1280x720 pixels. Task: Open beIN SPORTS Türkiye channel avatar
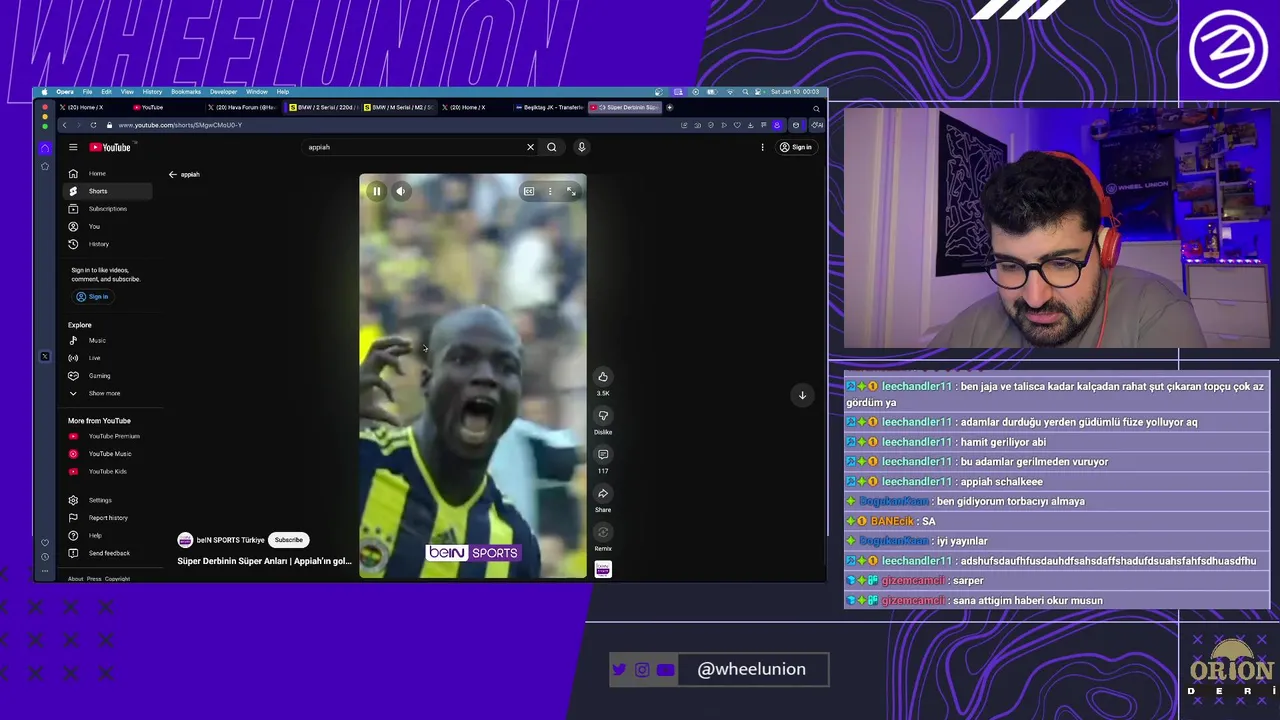point(185,540)
